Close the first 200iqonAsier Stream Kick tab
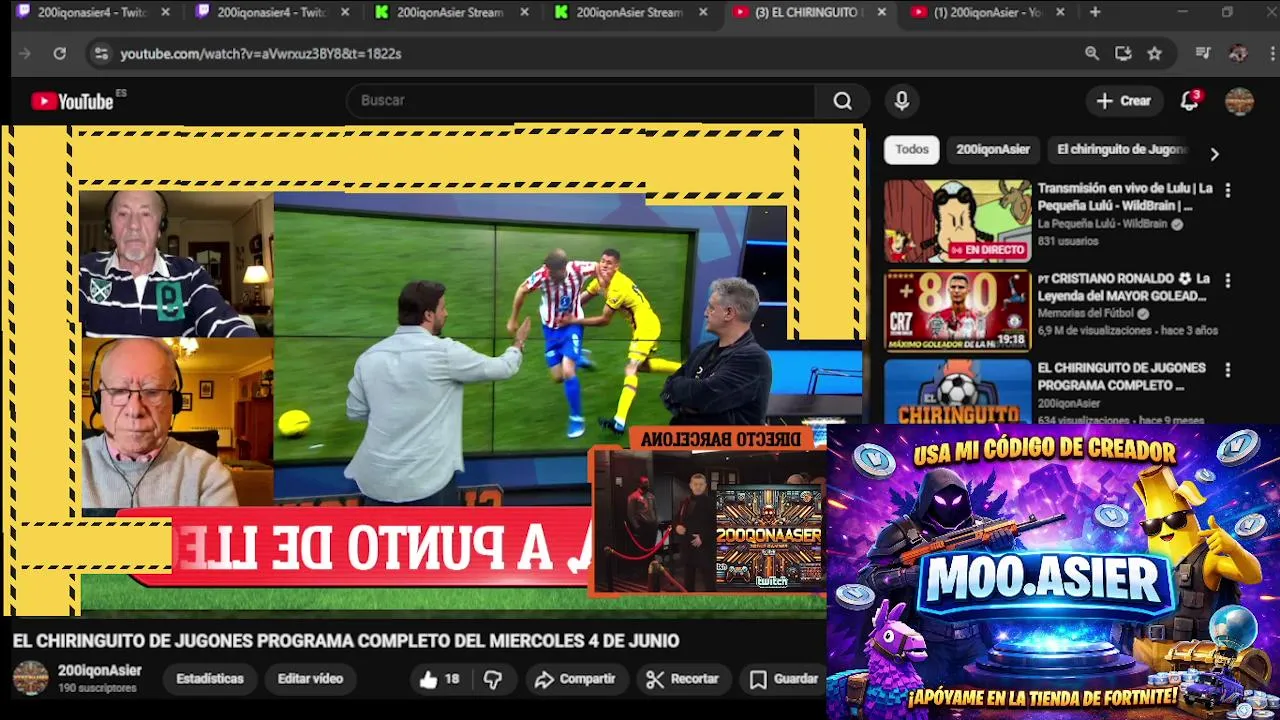Image resolution: width=1280 pixels, height=720 pixels. [x=524, y=12]
